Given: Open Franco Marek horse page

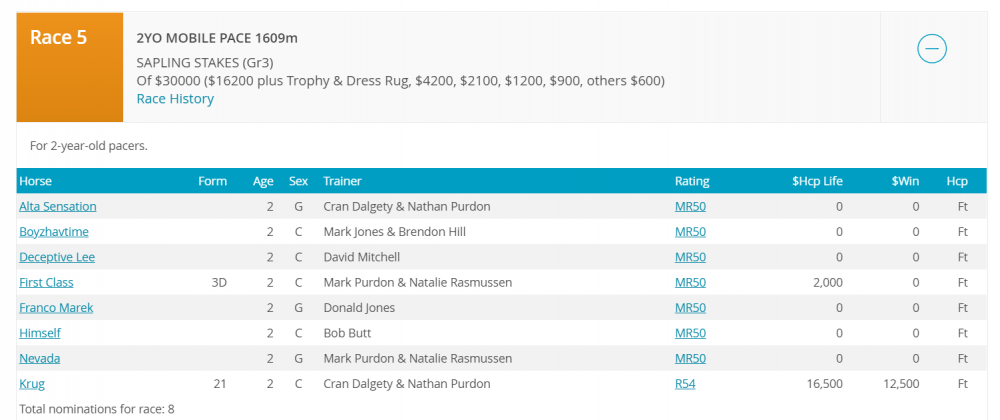Looking at the screenshot, I should coord(56,308).
